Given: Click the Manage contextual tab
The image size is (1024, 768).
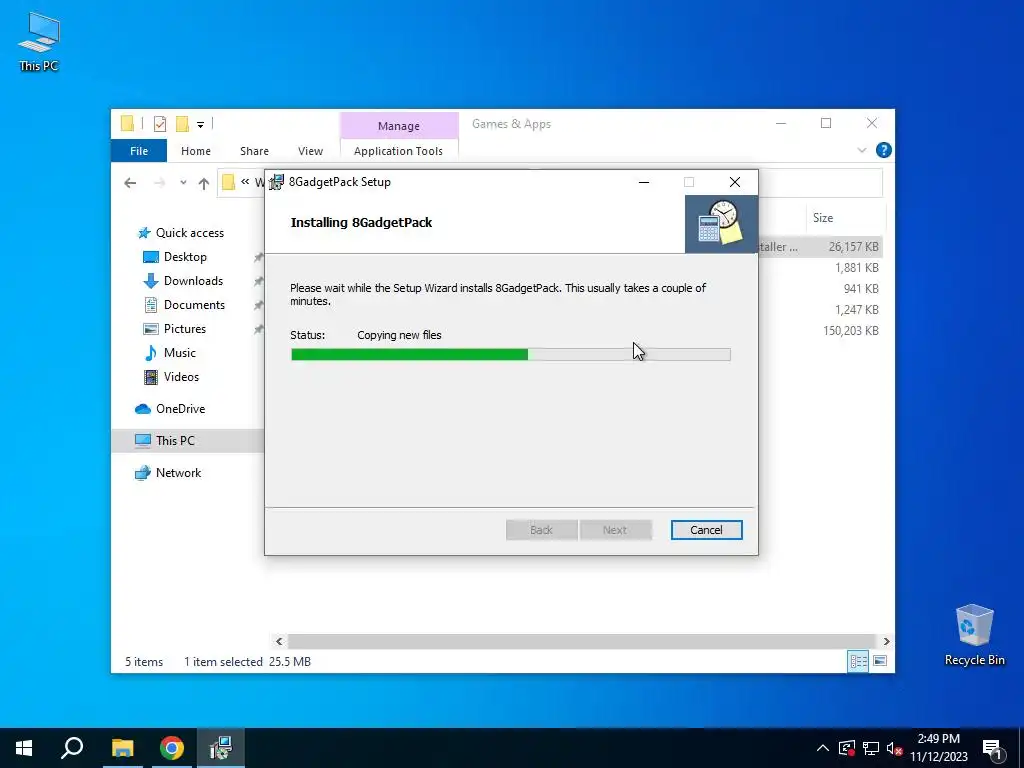Looking at the screenshot, I should point(398,125).
